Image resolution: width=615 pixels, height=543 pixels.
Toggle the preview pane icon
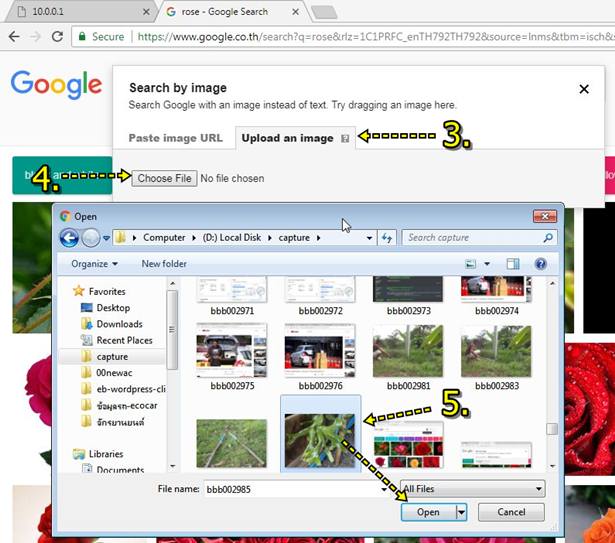[513, 264]
